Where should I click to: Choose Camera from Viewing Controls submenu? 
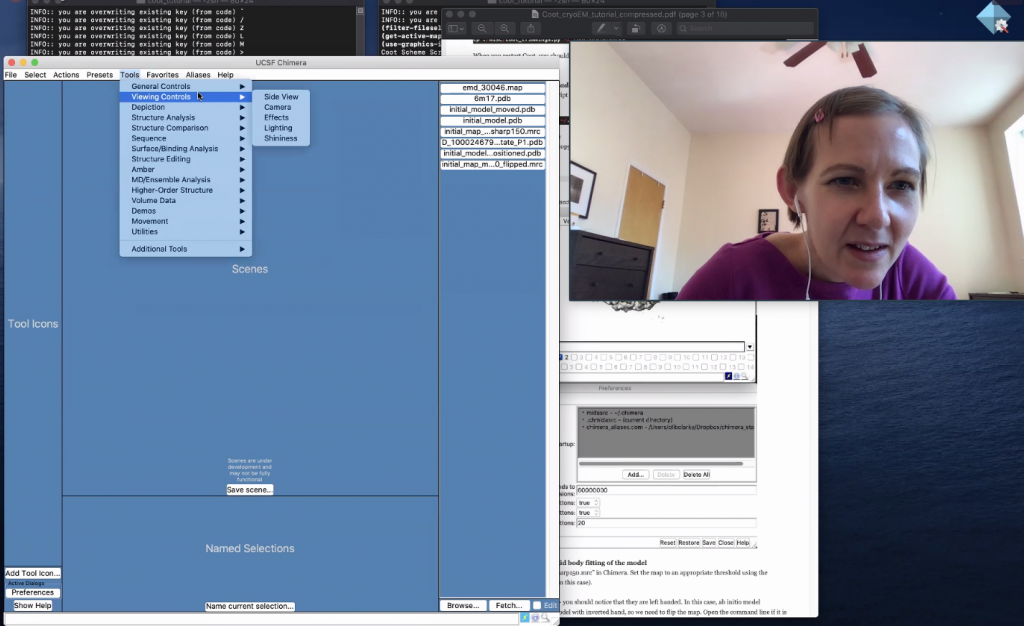(281, 107)
